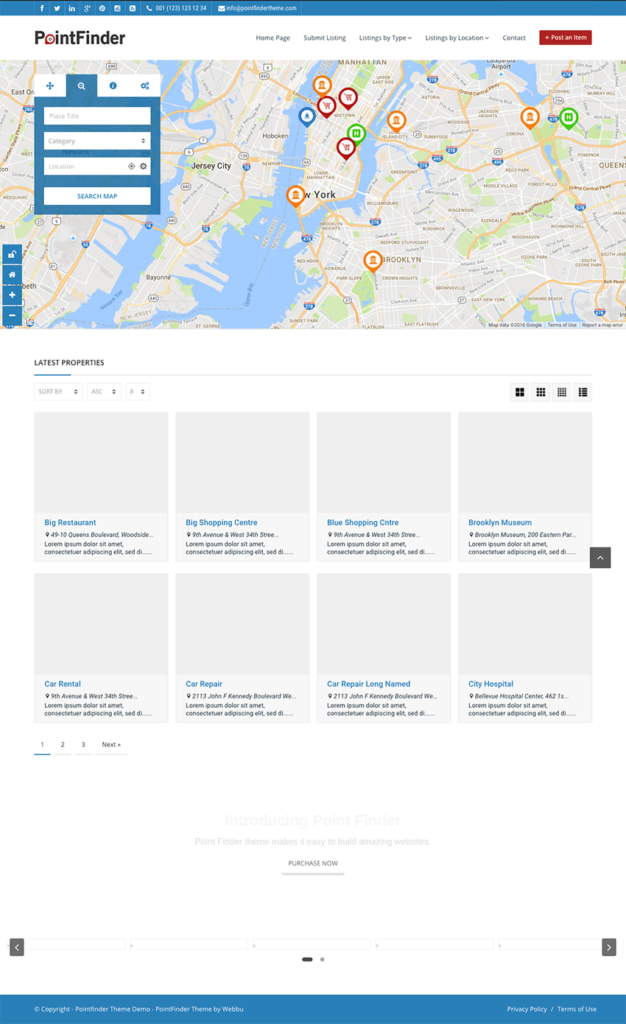The width and height of the screenshot is (626, 1024).
Task: Toggle the map lock icon
Action: (12, 254)
